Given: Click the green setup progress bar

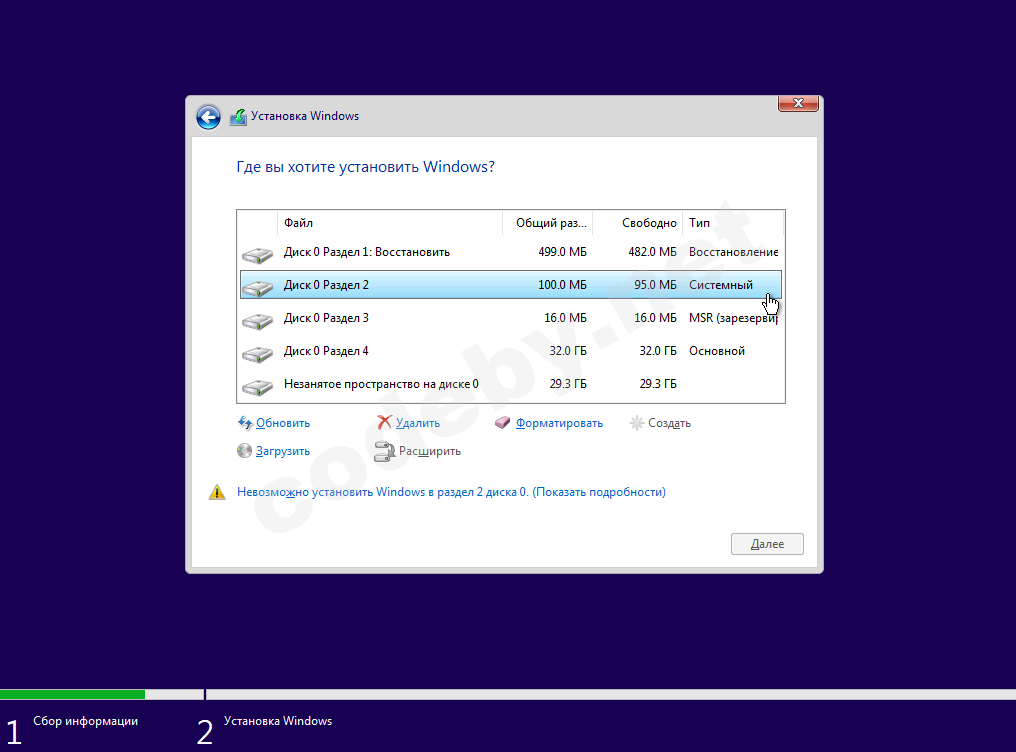Looking at the screenshot, I should (73, 694).
